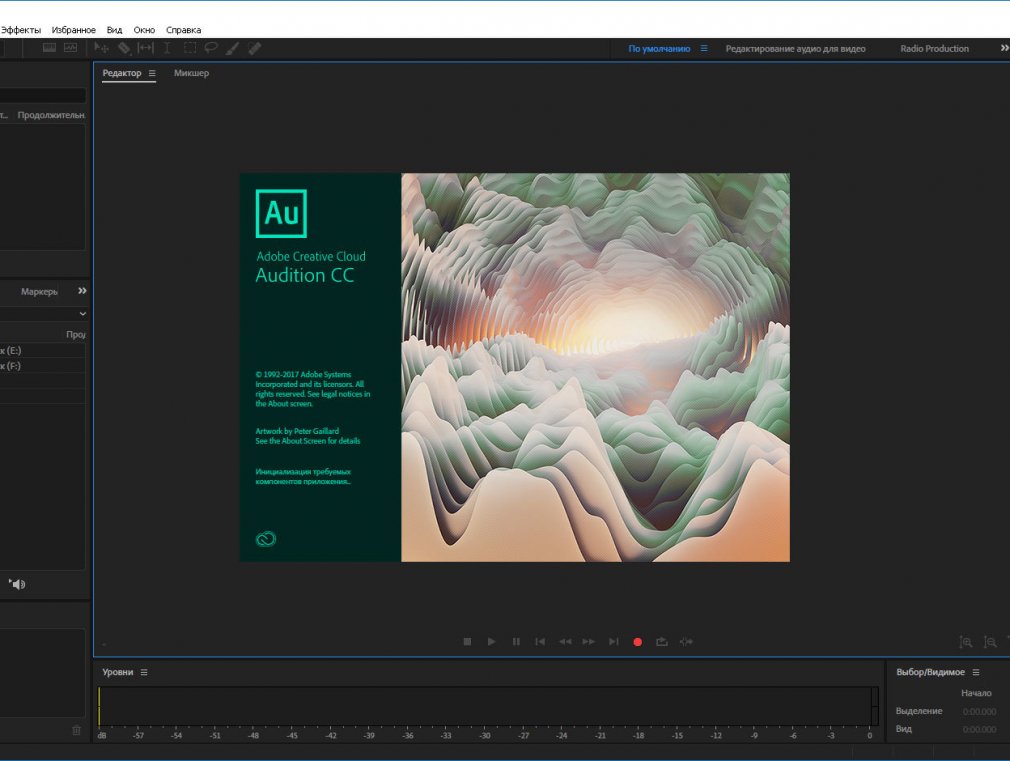Screen dimensions: 1010x761
Task: Click the Продолжительн. column header
Action: pos(51,115)
